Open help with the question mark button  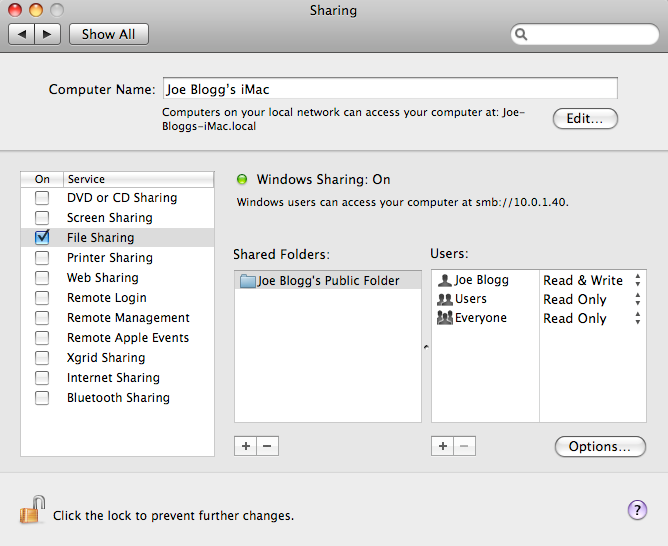(637, 510)
